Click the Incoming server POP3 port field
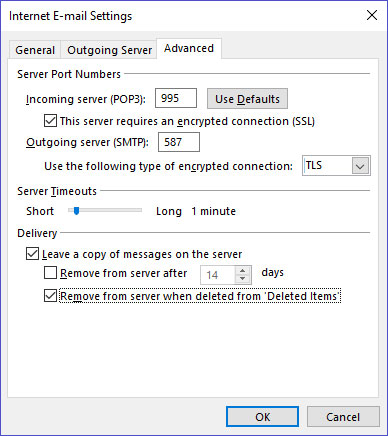 (176, 98)
